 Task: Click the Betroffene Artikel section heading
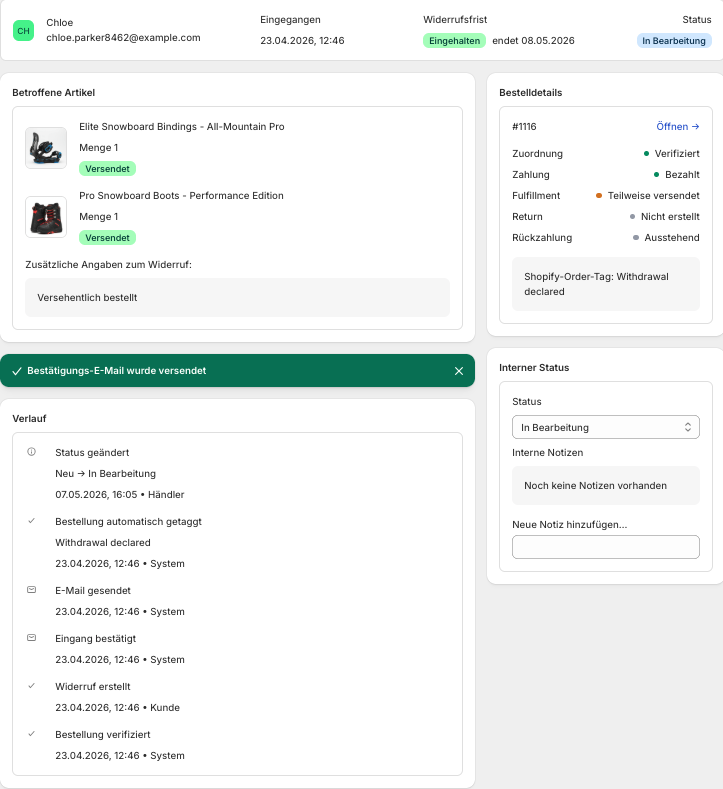53,93
